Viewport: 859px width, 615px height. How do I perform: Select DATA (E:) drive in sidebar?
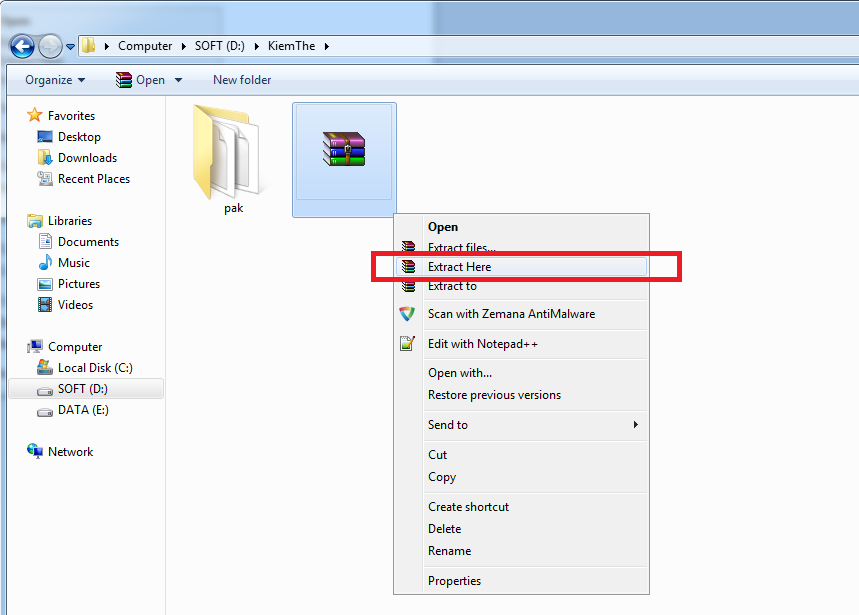(x=82, y=410)
